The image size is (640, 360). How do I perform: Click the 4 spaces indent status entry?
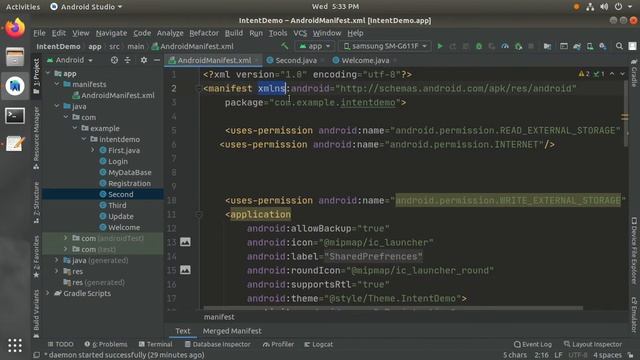click(x=607, y=355)
